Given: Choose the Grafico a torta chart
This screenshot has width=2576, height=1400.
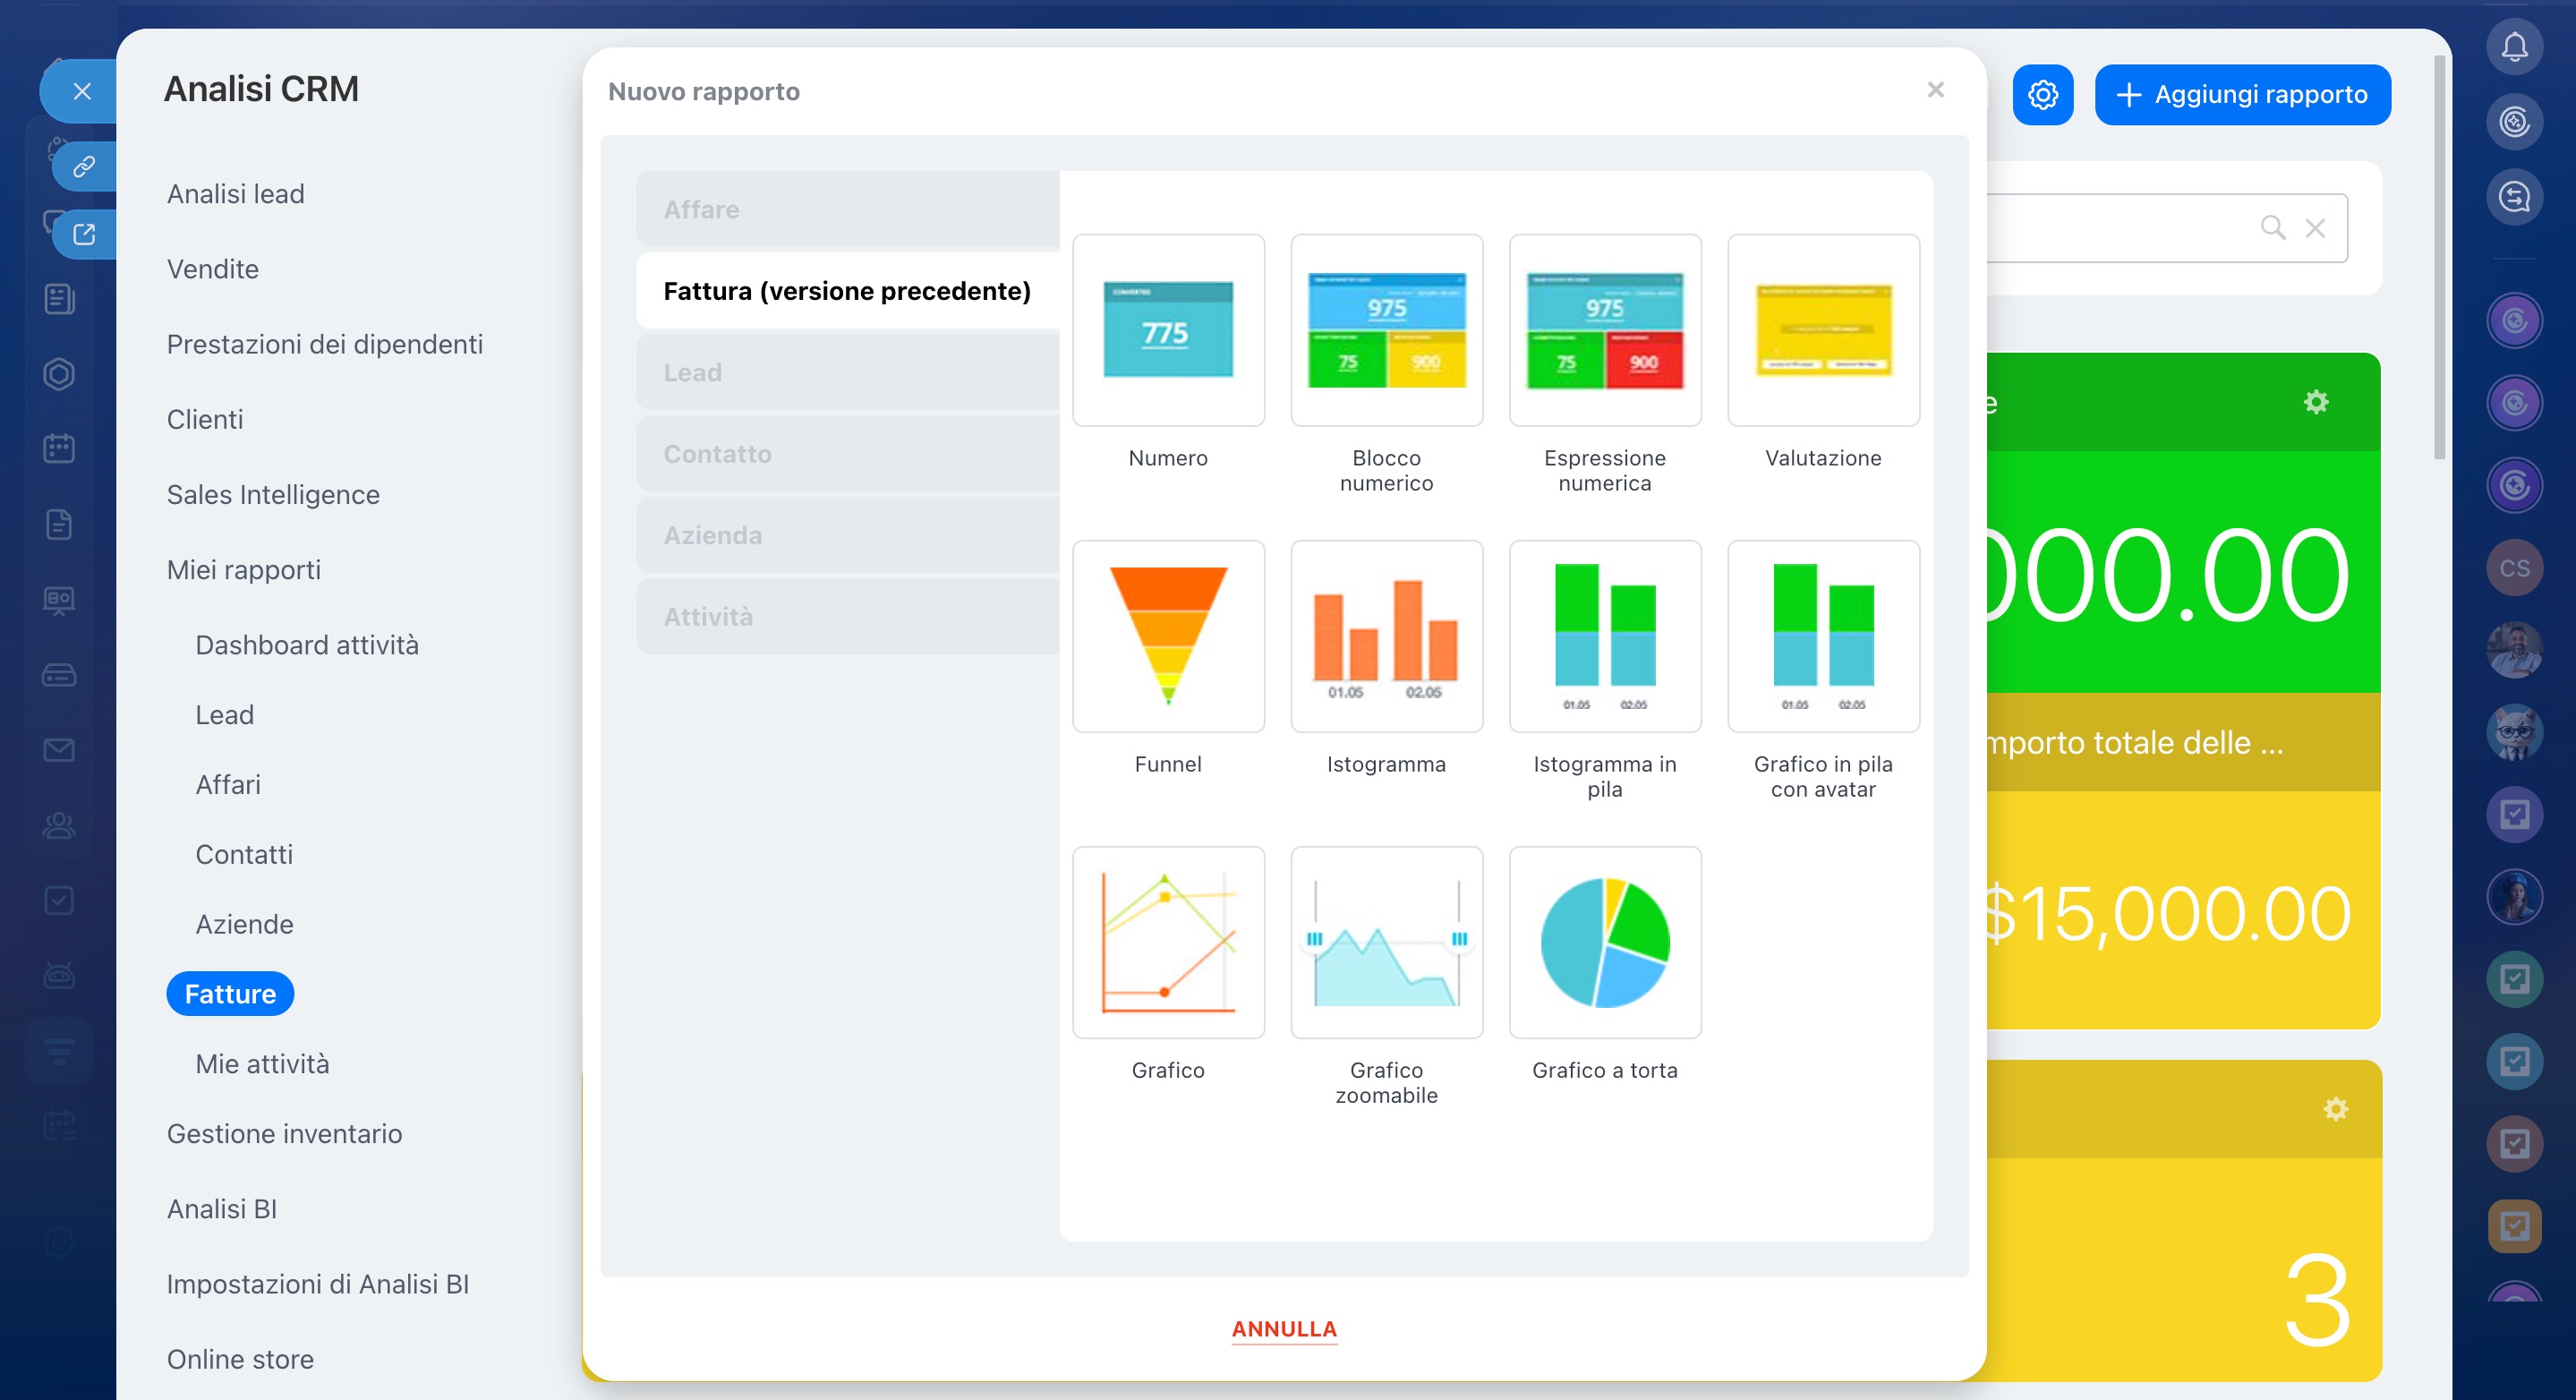Looking at the screenshot, I should [x=1604, y=942].
